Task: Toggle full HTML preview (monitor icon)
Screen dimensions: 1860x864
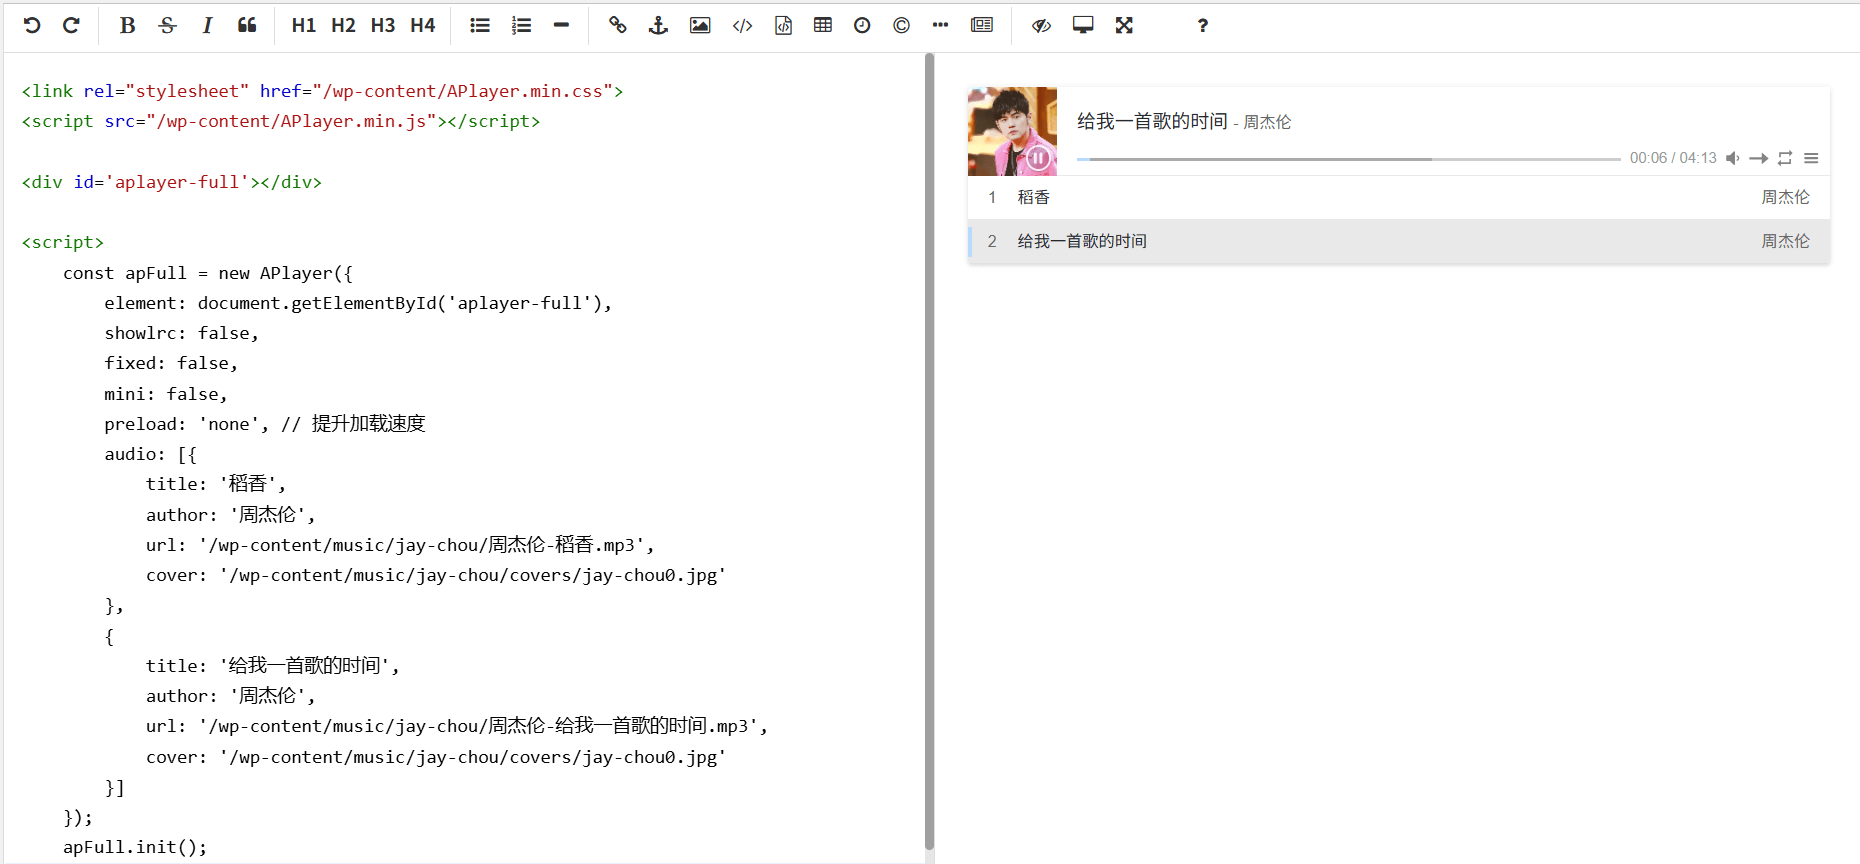Action: (1083, 26)
